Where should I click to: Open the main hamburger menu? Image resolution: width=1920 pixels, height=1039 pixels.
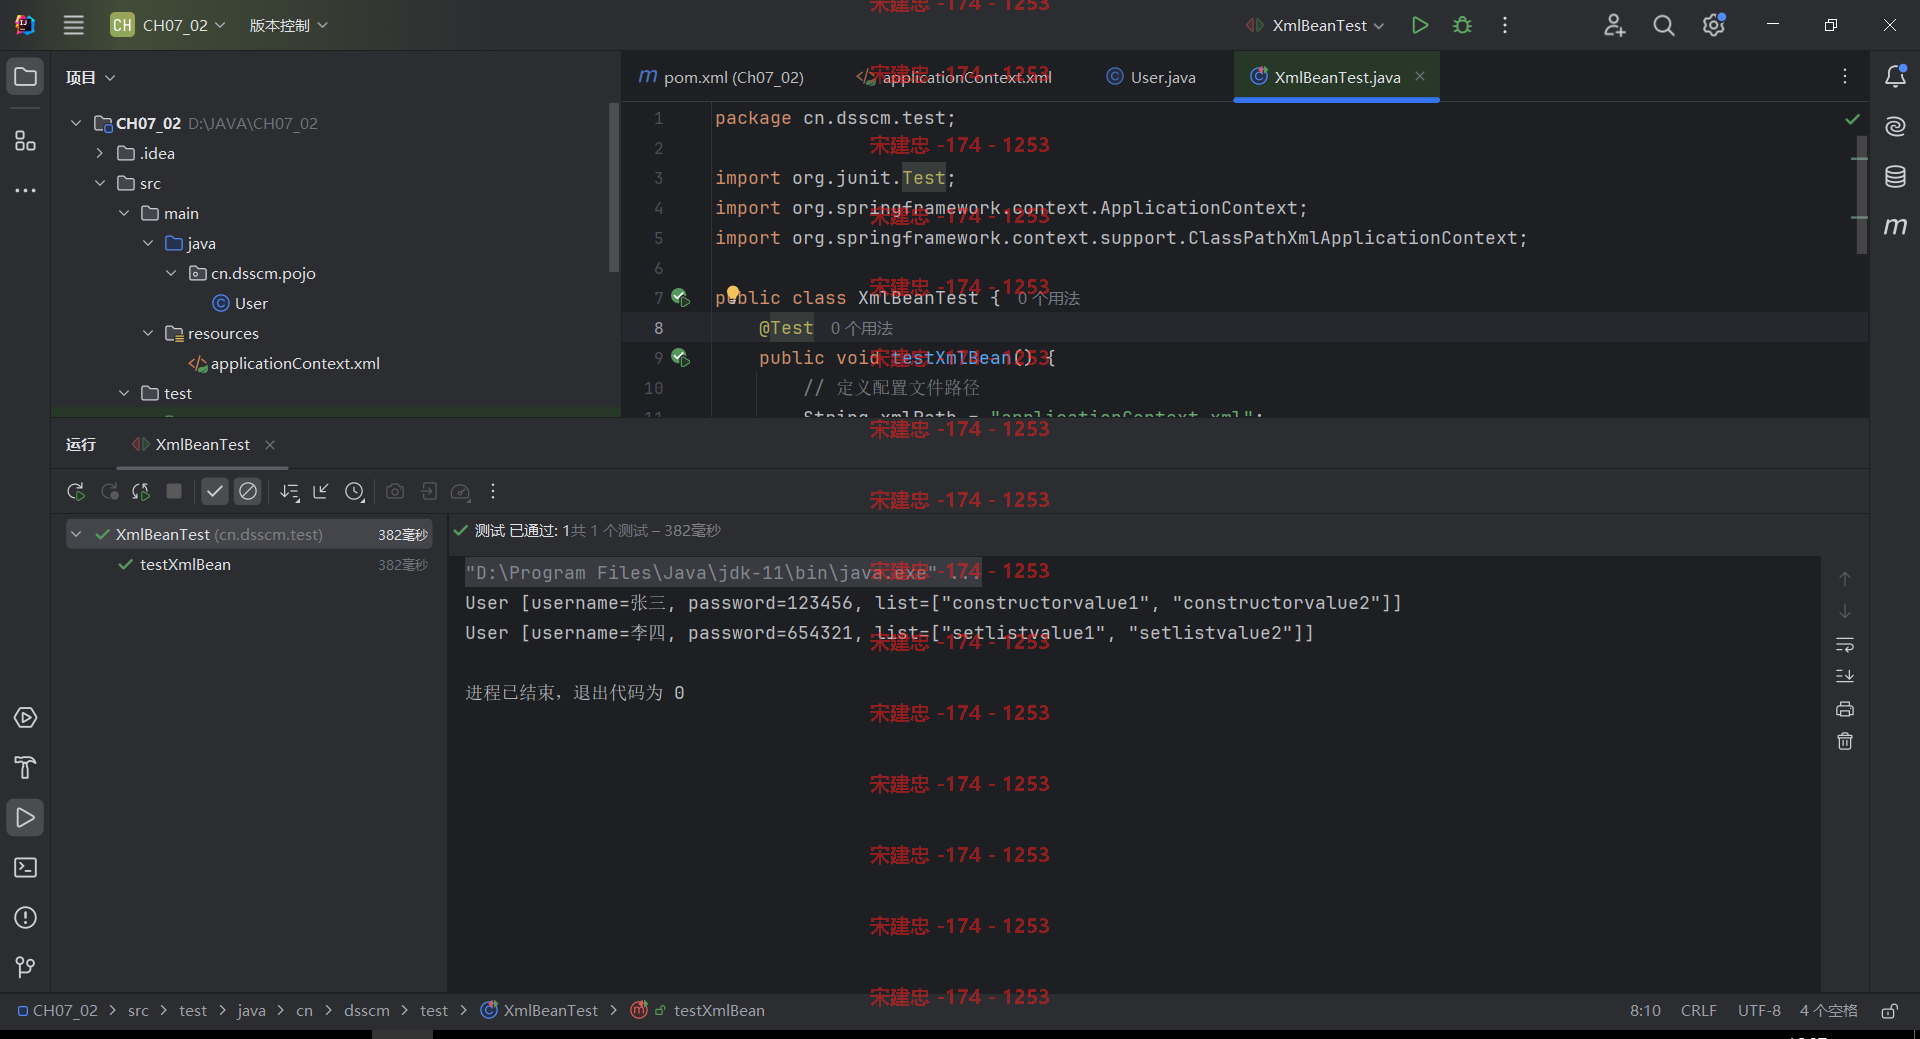[73, 25]
